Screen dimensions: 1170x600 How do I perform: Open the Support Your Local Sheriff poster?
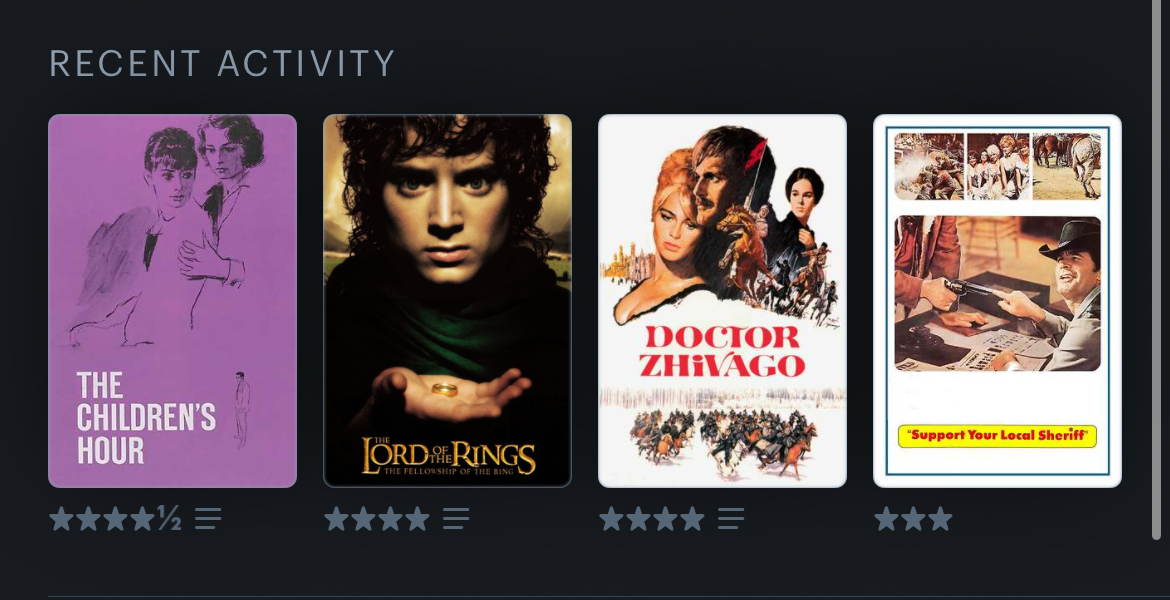click(x=998, y=301)
